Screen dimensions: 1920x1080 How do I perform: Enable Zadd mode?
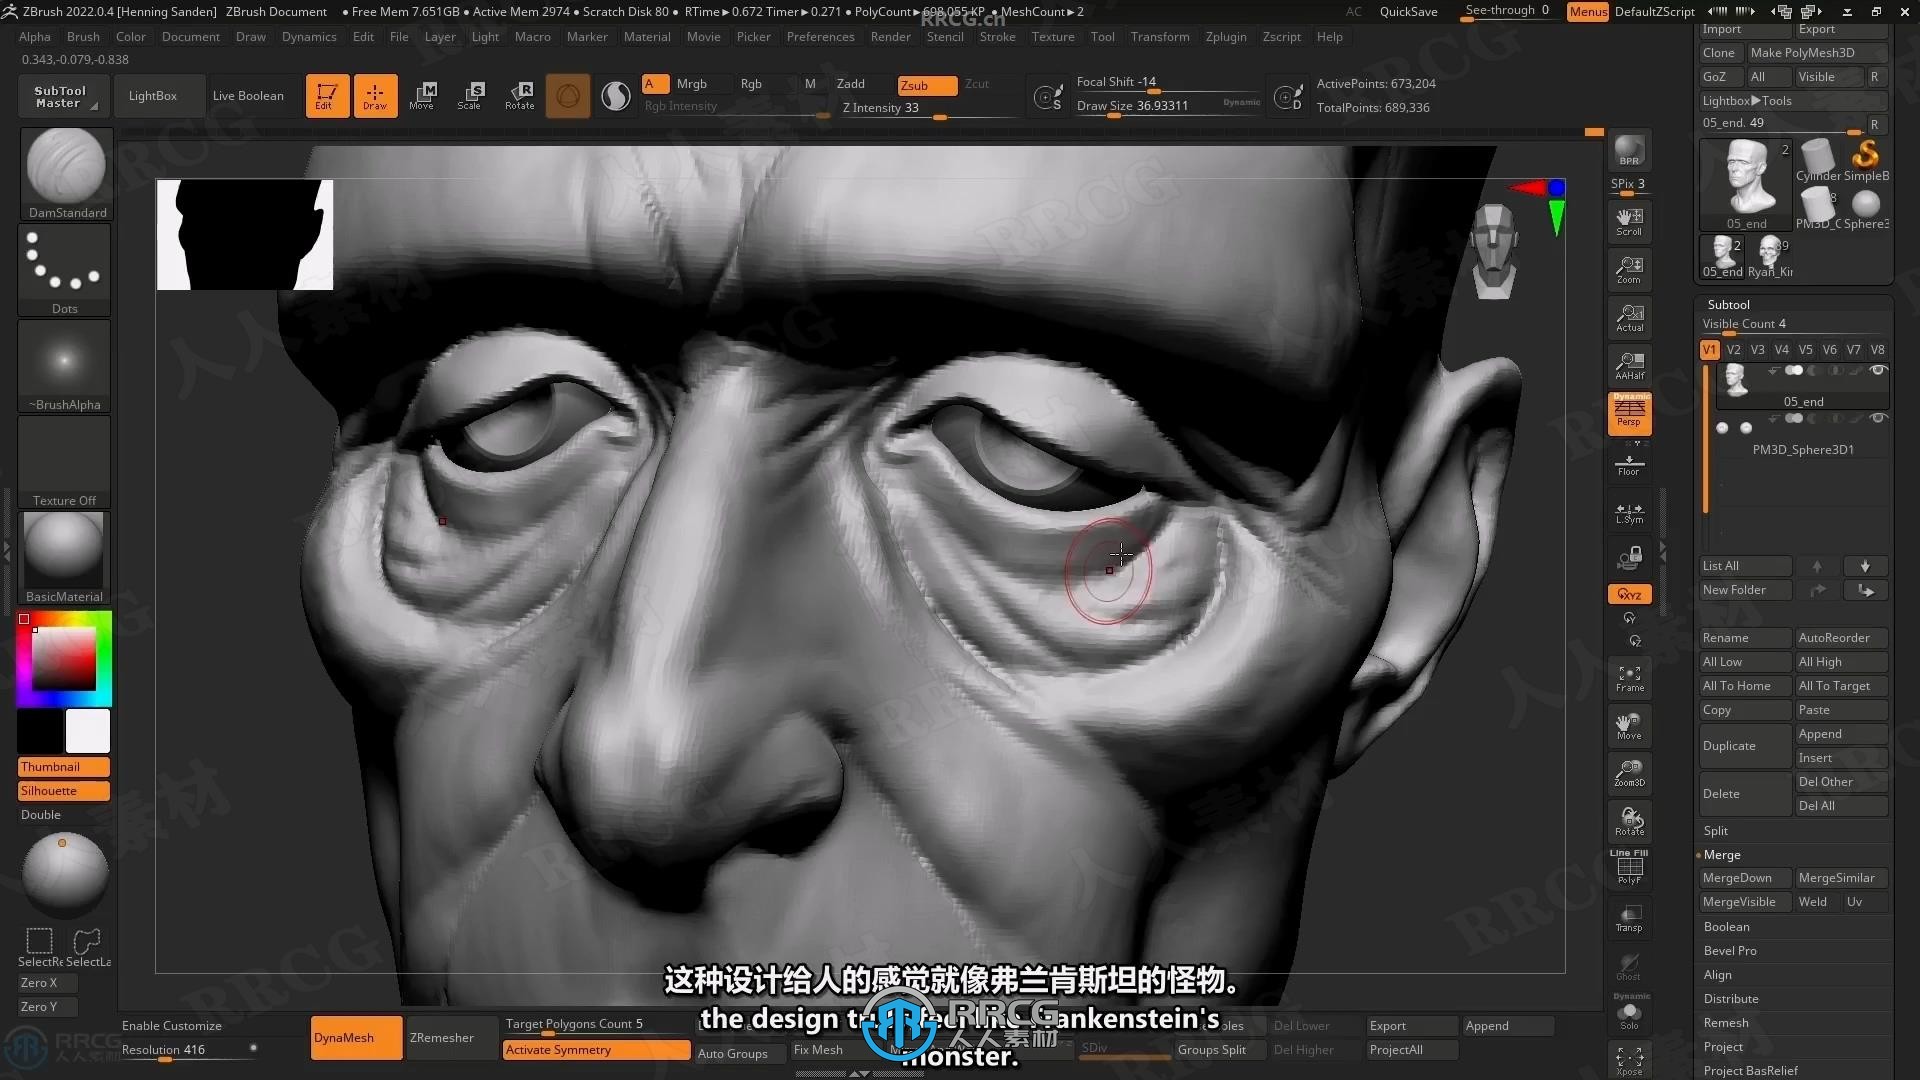tap(852, 84)
